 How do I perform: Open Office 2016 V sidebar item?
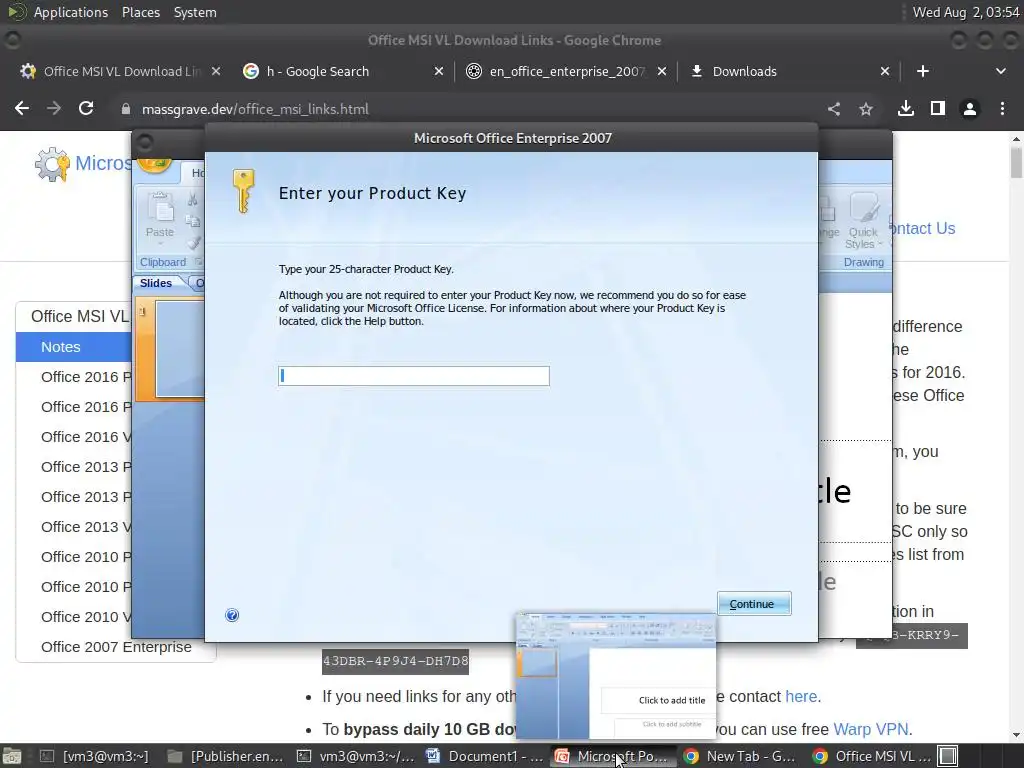click(86, 436)
